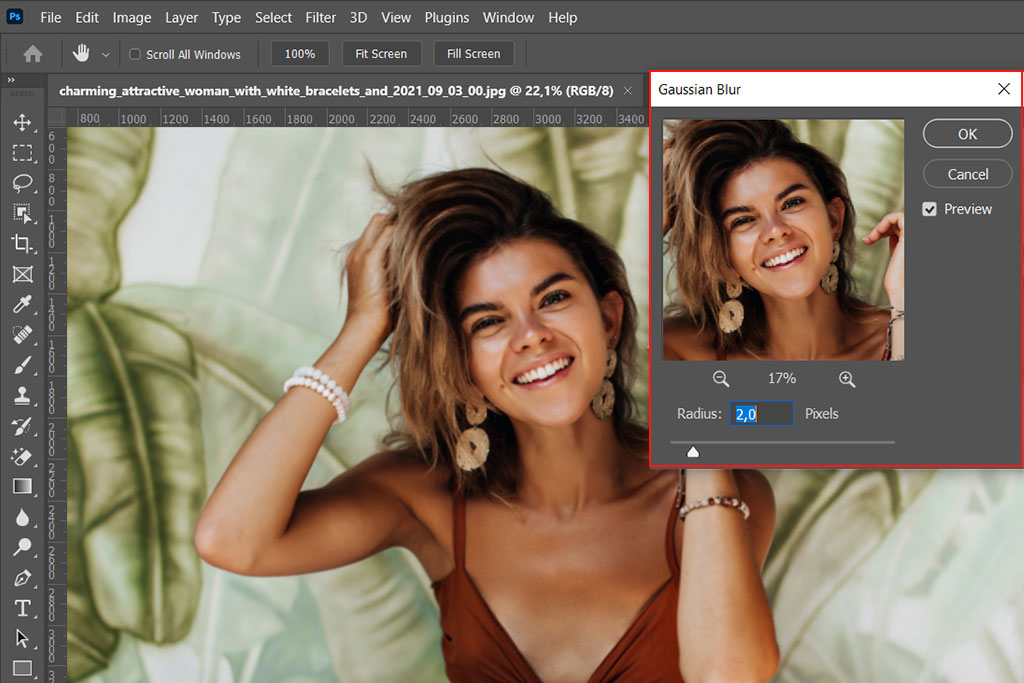Screen dimensions: 1024x683
Task: Open the 3D menu
Action: point(358,18)
